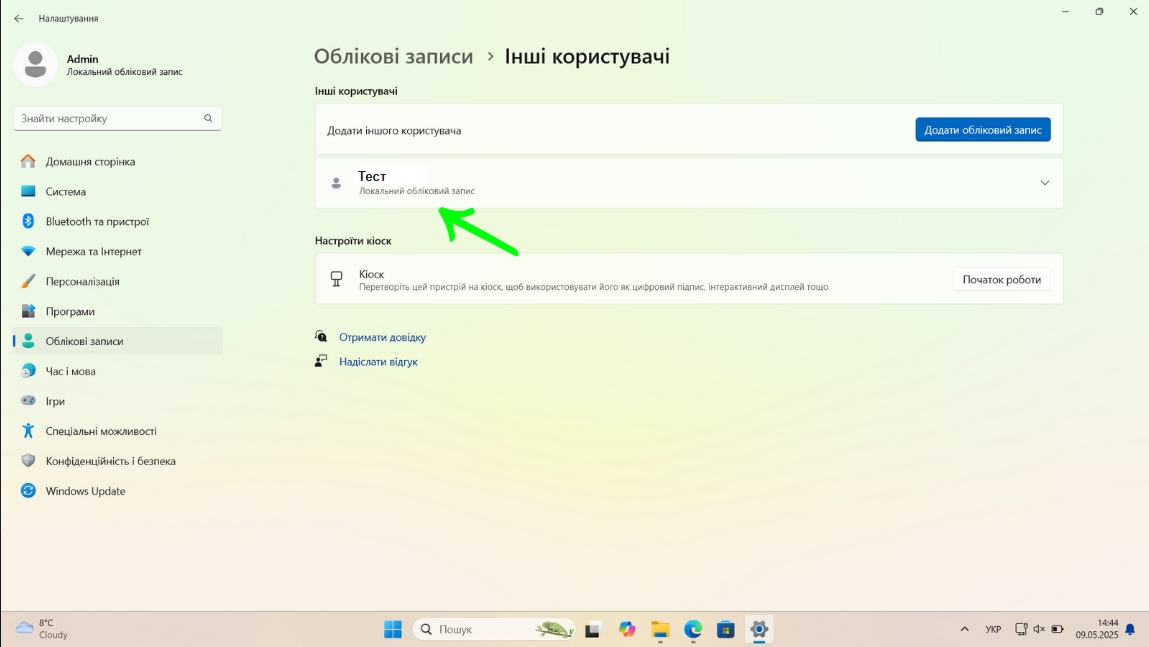This screenshot has height=647, width=1149.
Task: Open Конфіденційність і безпека section
Action: [110, 462]
